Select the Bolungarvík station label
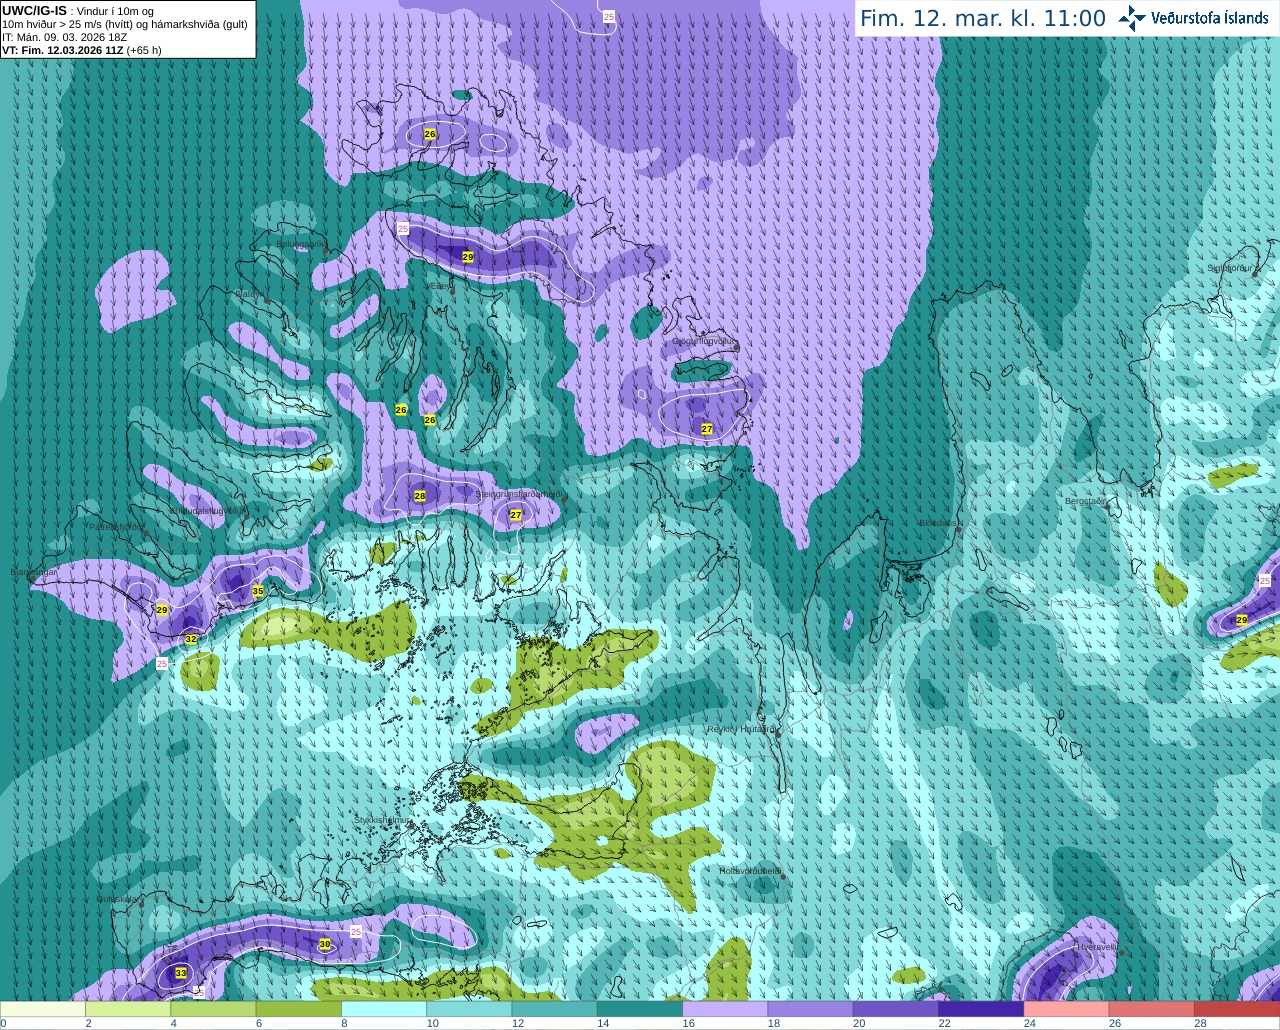The image size is (1280, 1030). (300, 243)
